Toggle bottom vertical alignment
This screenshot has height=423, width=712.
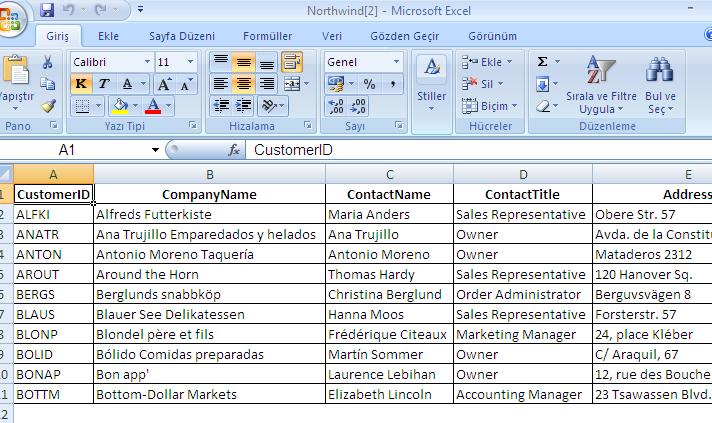pos(267,62)
